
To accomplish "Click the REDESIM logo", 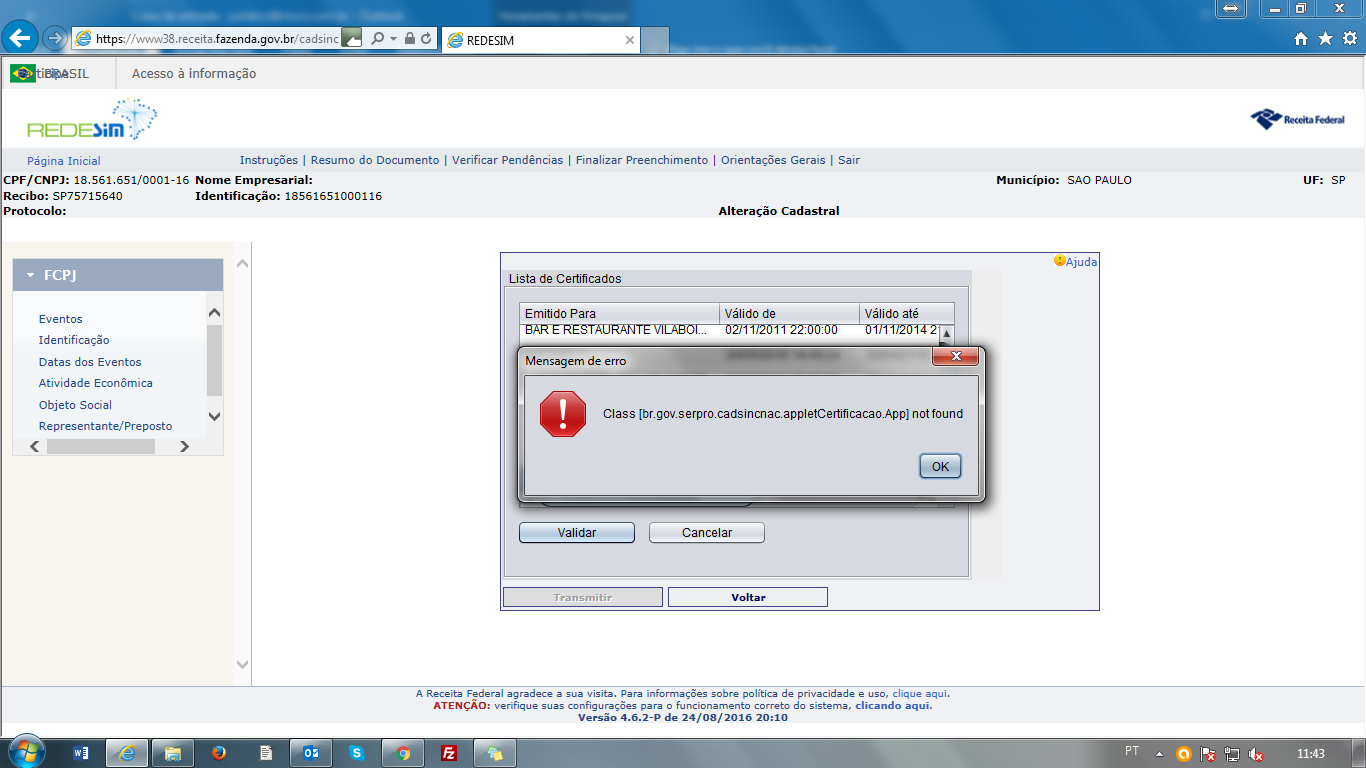I will coord(91,121).
